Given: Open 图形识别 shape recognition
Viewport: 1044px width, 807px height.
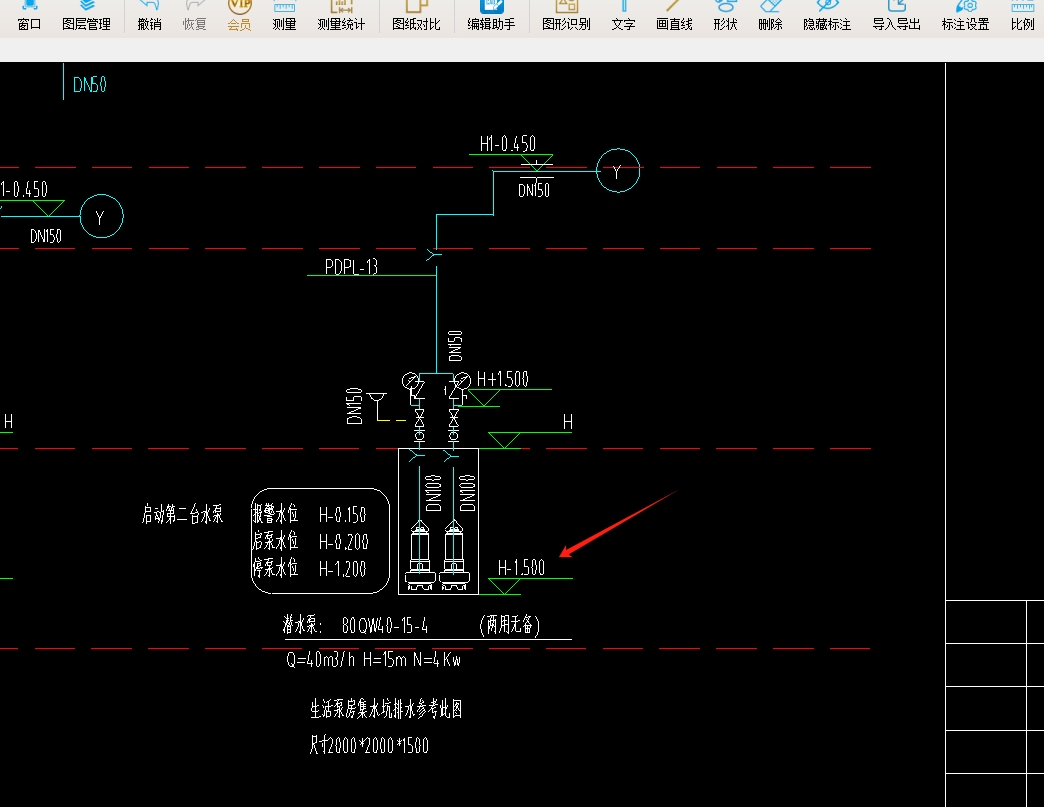Looking at the screenshot, I should [566, 17].
